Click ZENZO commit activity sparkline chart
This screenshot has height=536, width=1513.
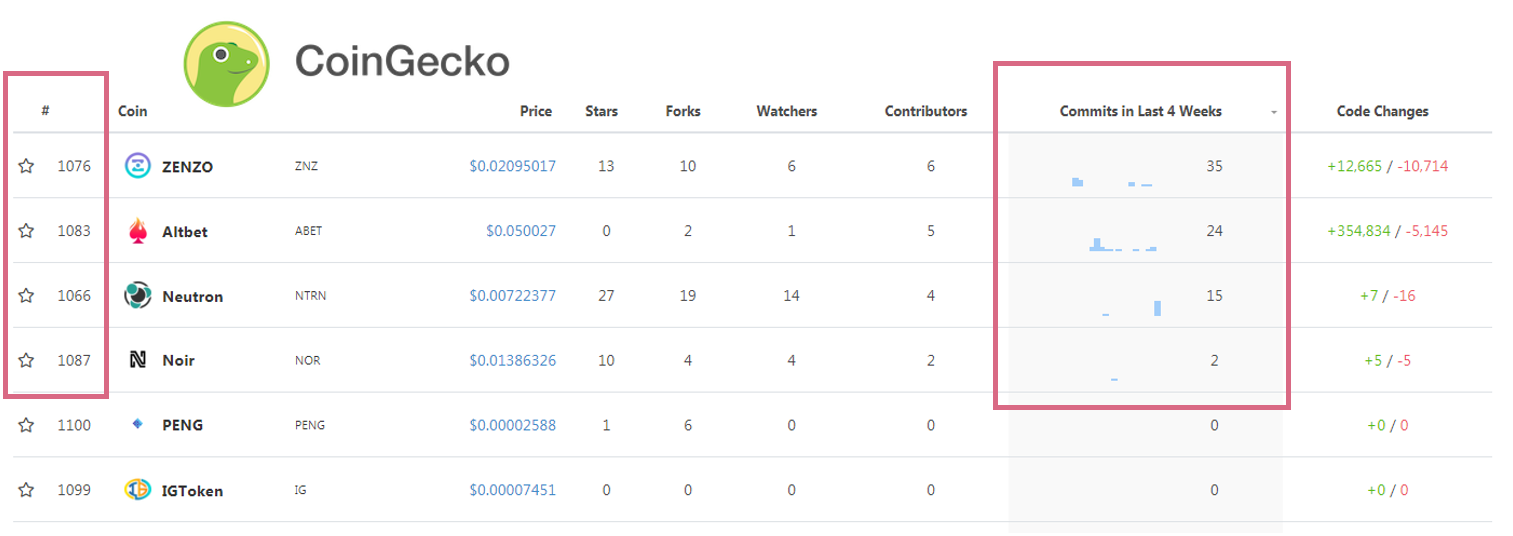(x=1112, y=181)
